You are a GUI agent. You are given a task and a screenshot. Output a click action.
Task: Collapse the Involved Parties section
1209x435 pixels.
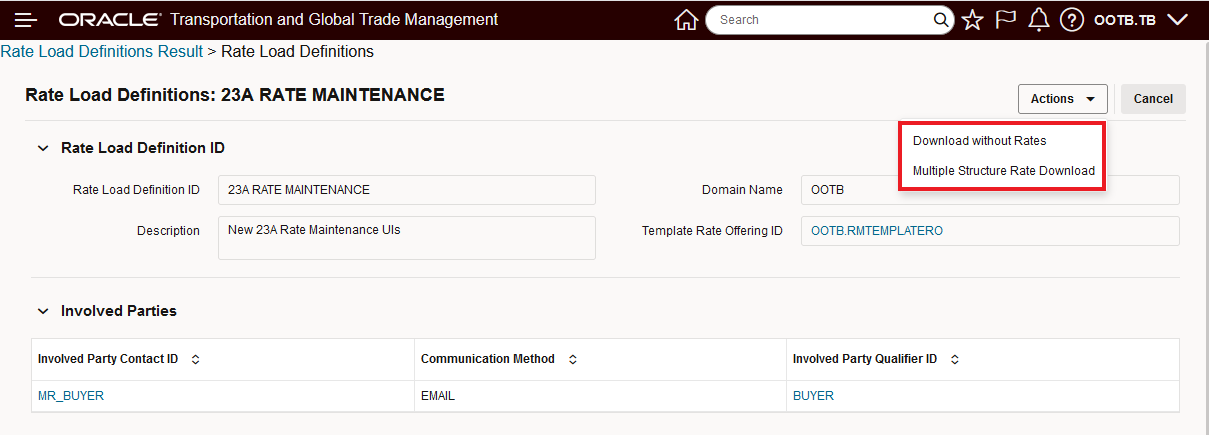43,311
